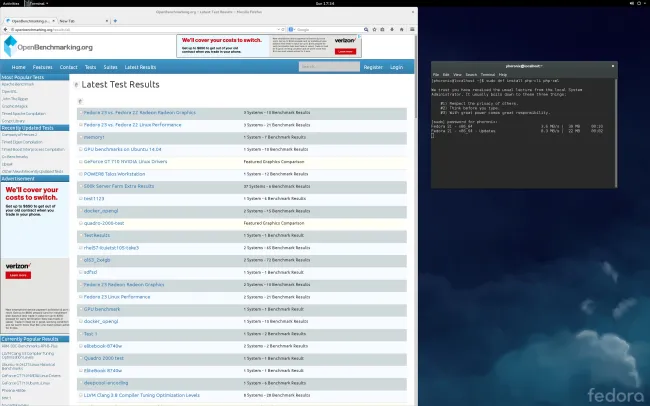Open Terminal menu in terminal window
This screenshot has height=406, width=650.
[x=488, y=75]
